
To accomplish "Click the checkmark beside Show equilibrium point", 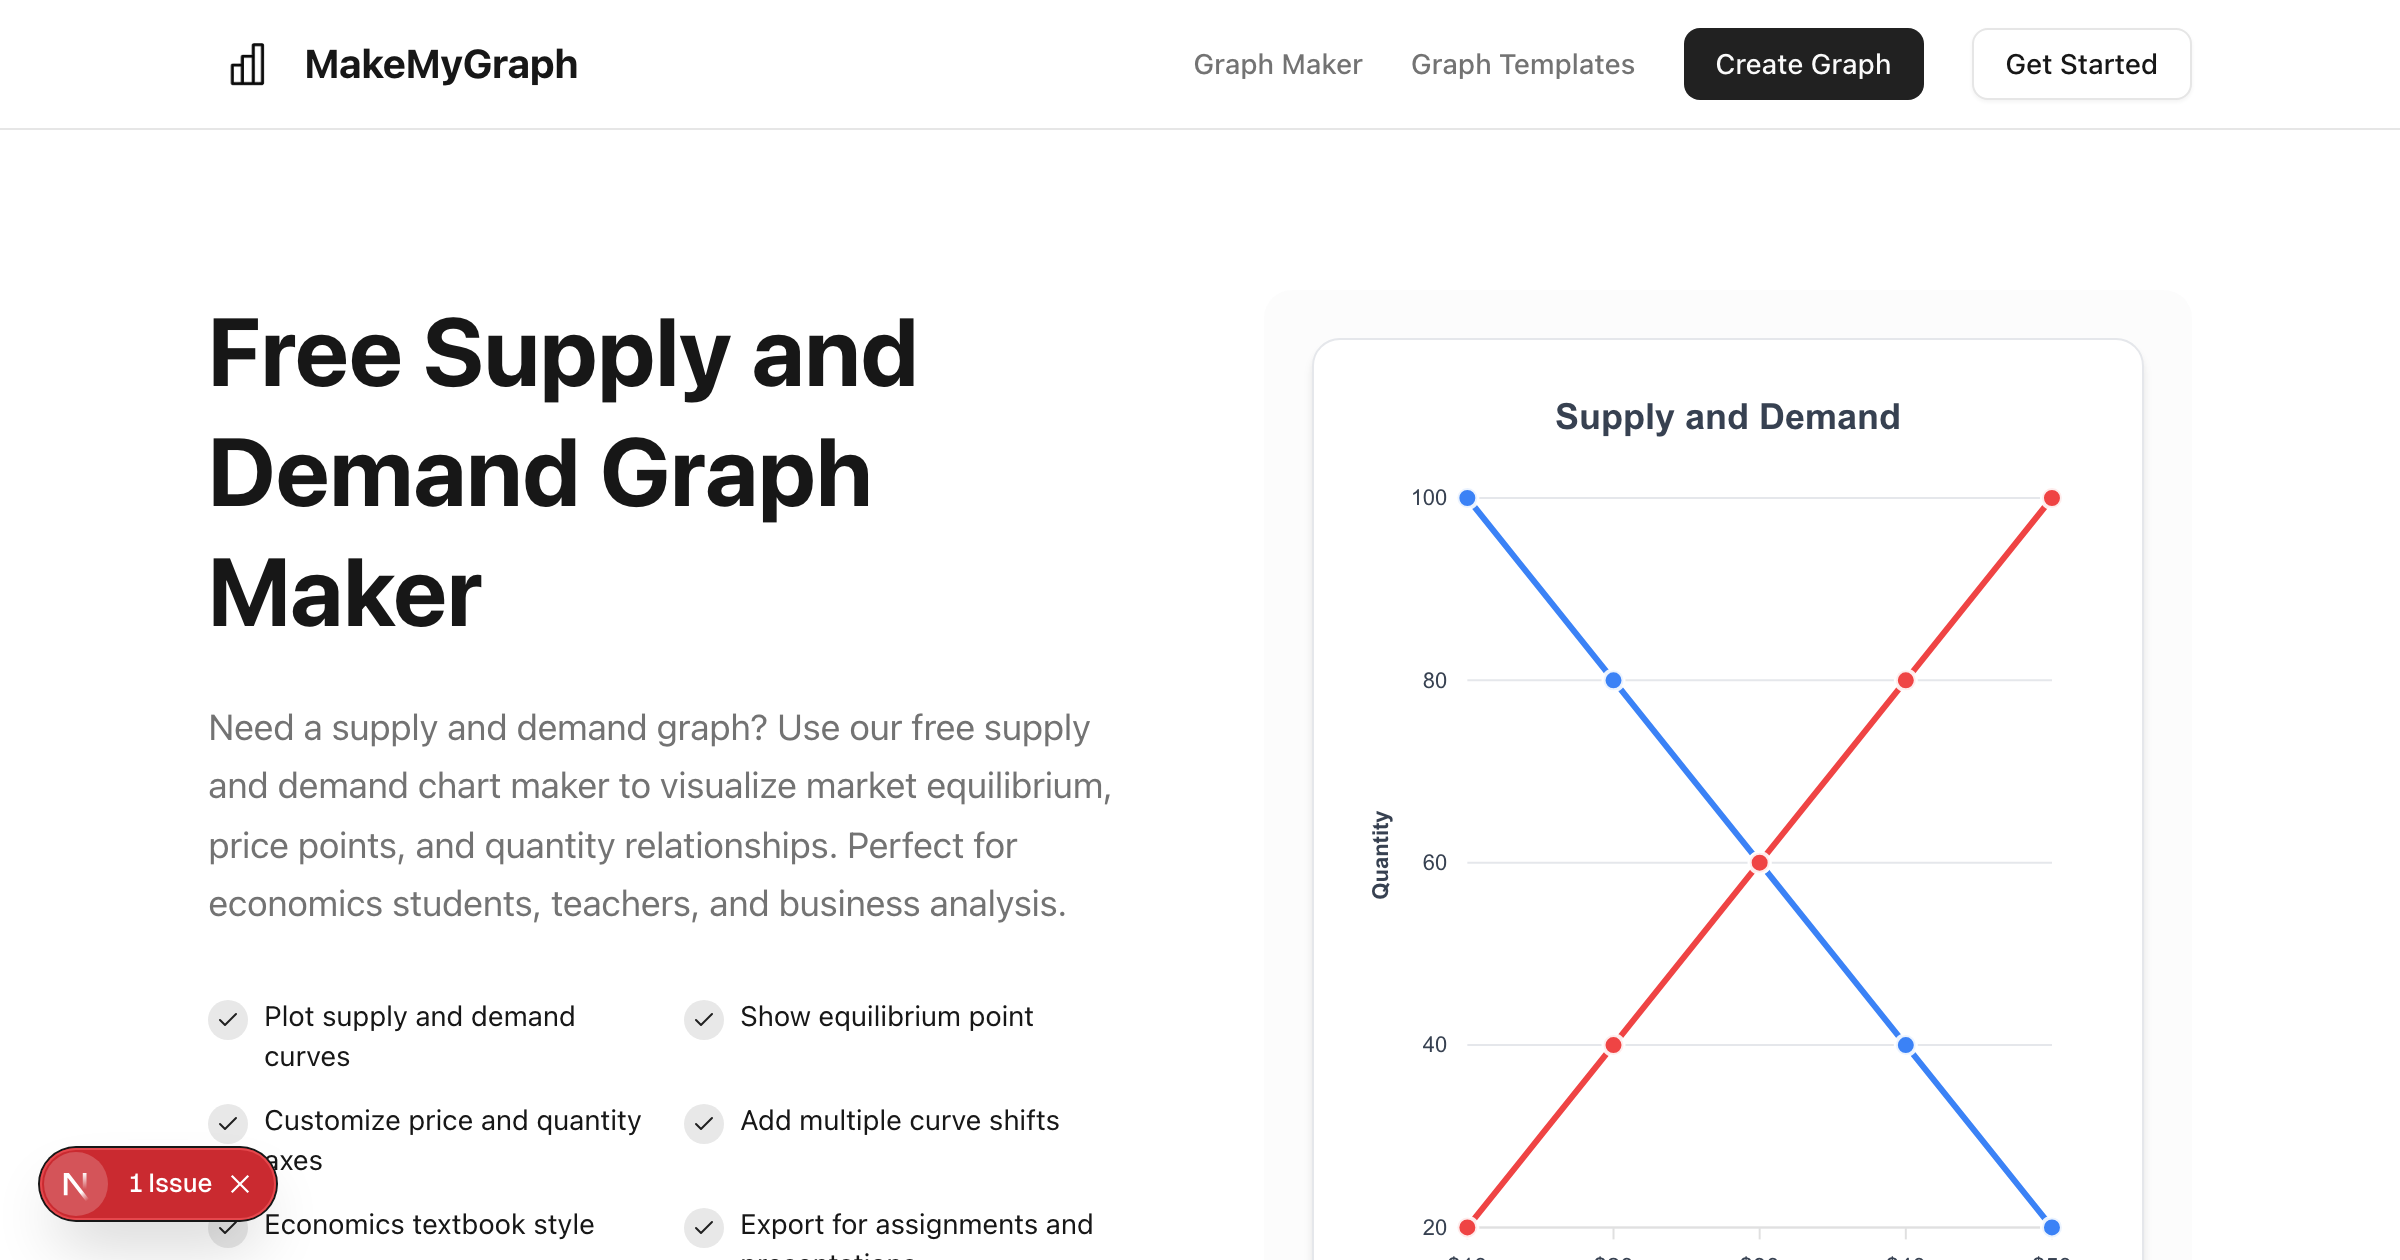I will click(x=704, y=1020).
